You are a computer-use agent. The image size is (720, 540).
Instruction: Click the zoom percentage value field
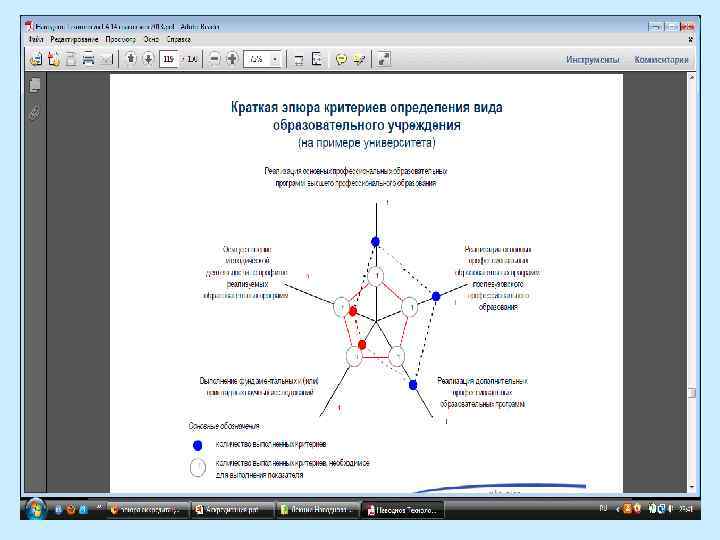coord(257,59)
